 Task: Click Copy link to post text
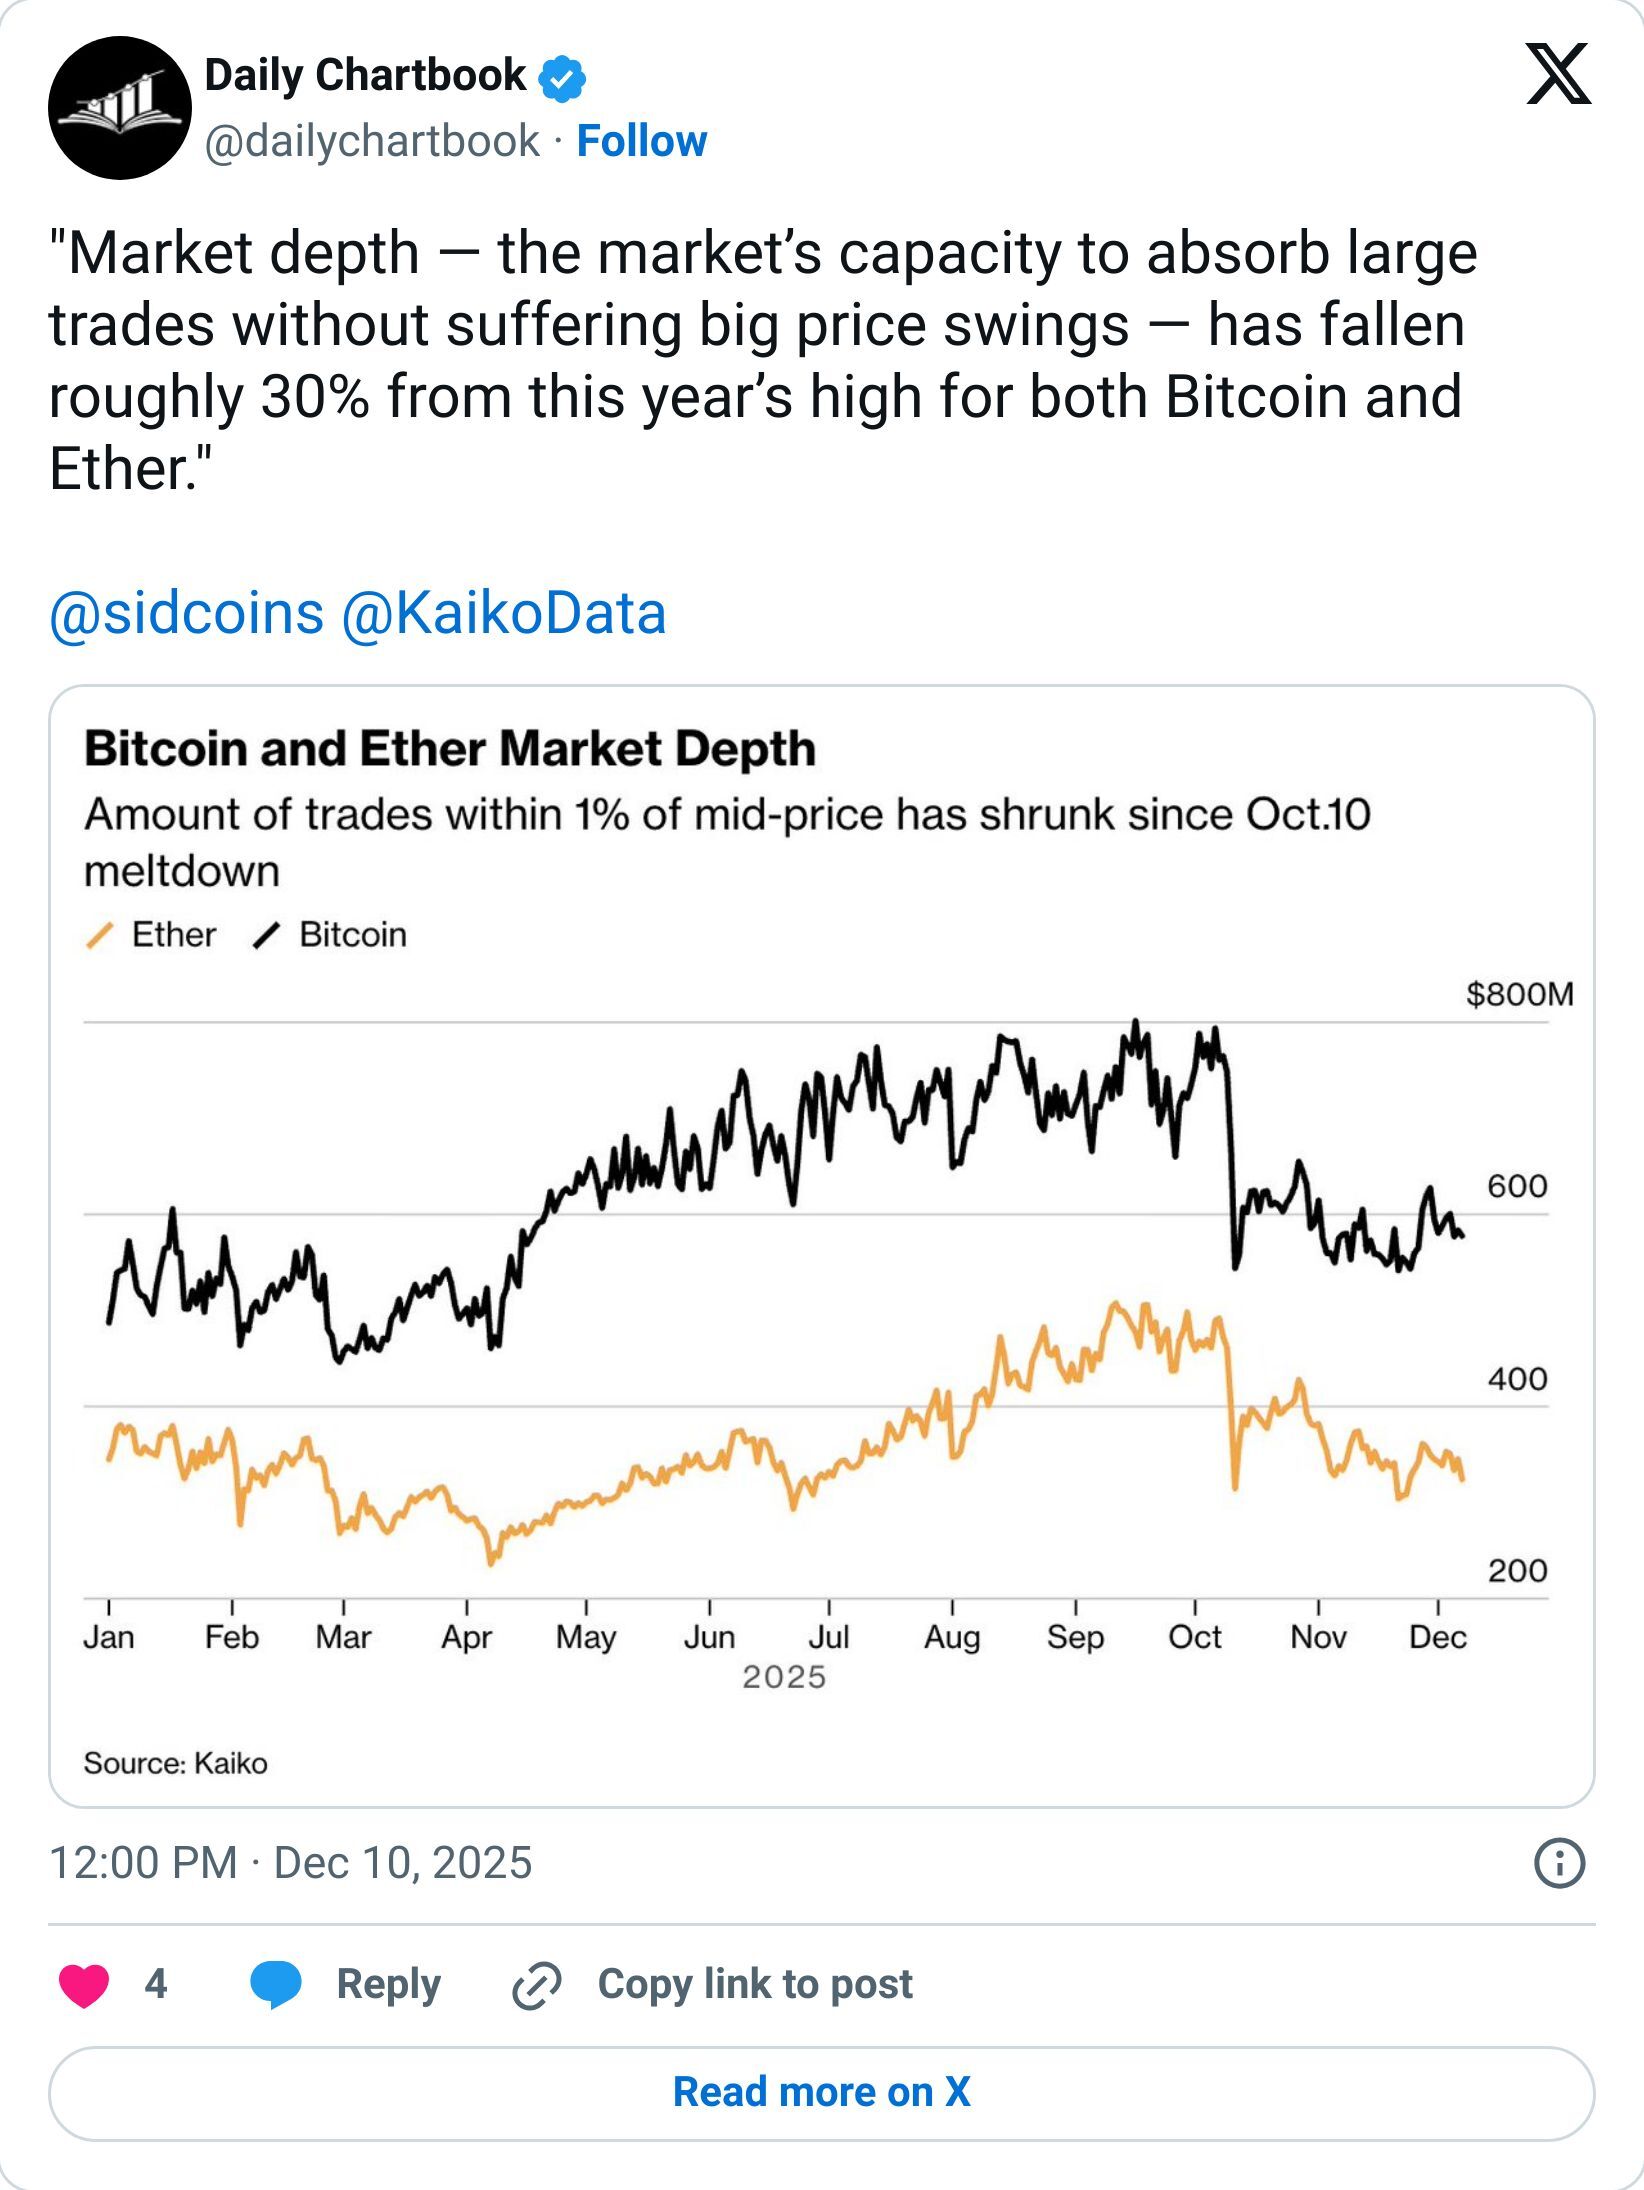pyautogui.click(x=755, y=1985)
